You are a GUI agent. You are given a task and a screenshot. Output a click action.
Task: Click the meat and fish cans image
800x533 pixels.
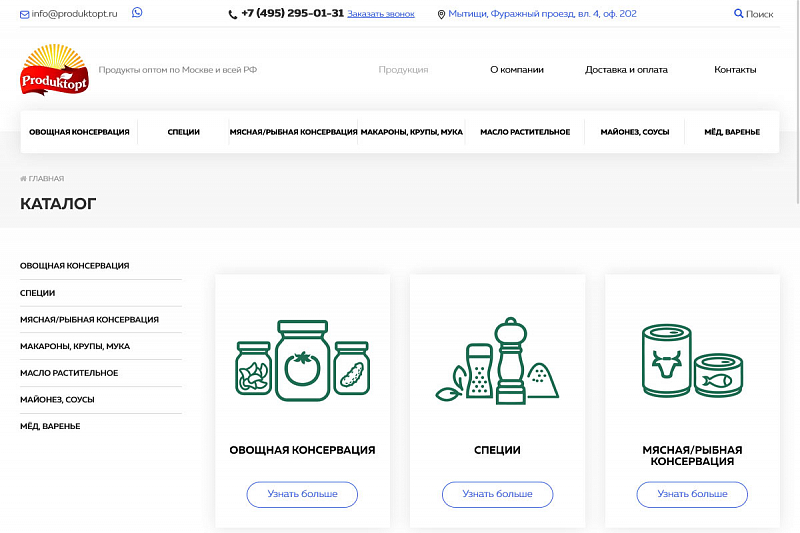click(692, 361)
